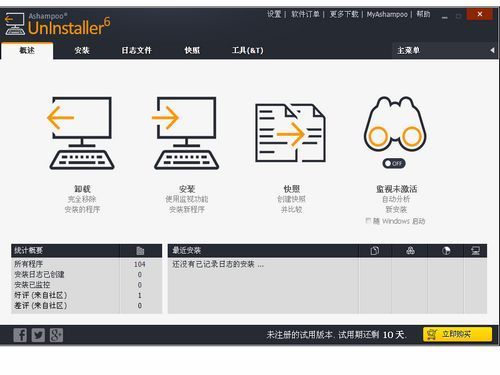Open the Snapshot (快照) documents icon
The height and width of the screenshot is (375, 500).
[x=290, y=133]
